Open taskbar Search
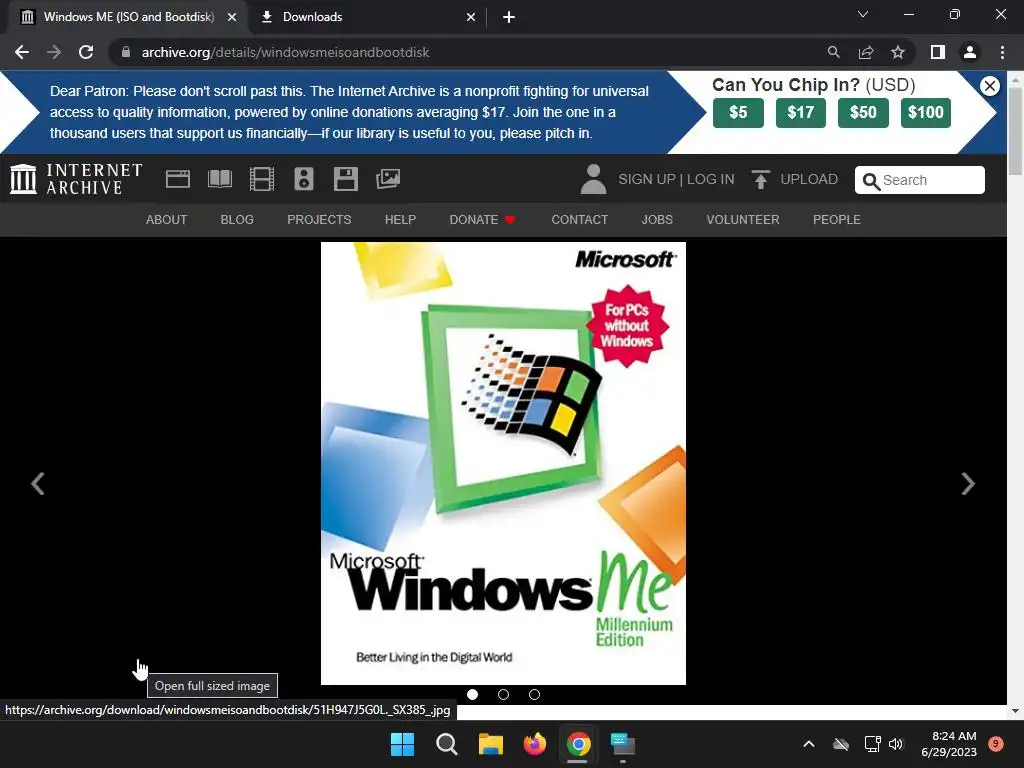Viewport: 1024px width, 768px height. point(447,744)
